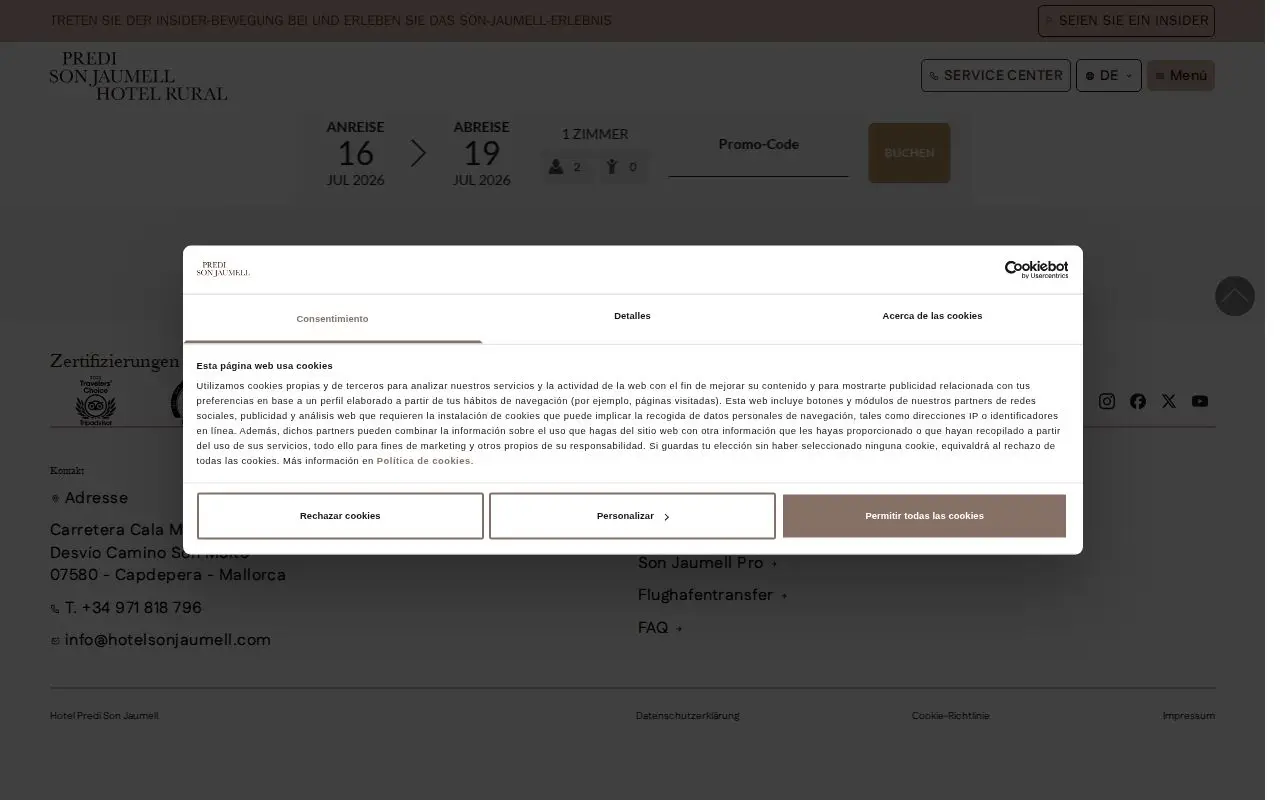Click the Predi Son Jaumell Hotel Rural logo
1280x800 pixels.
tap(138, 76)
